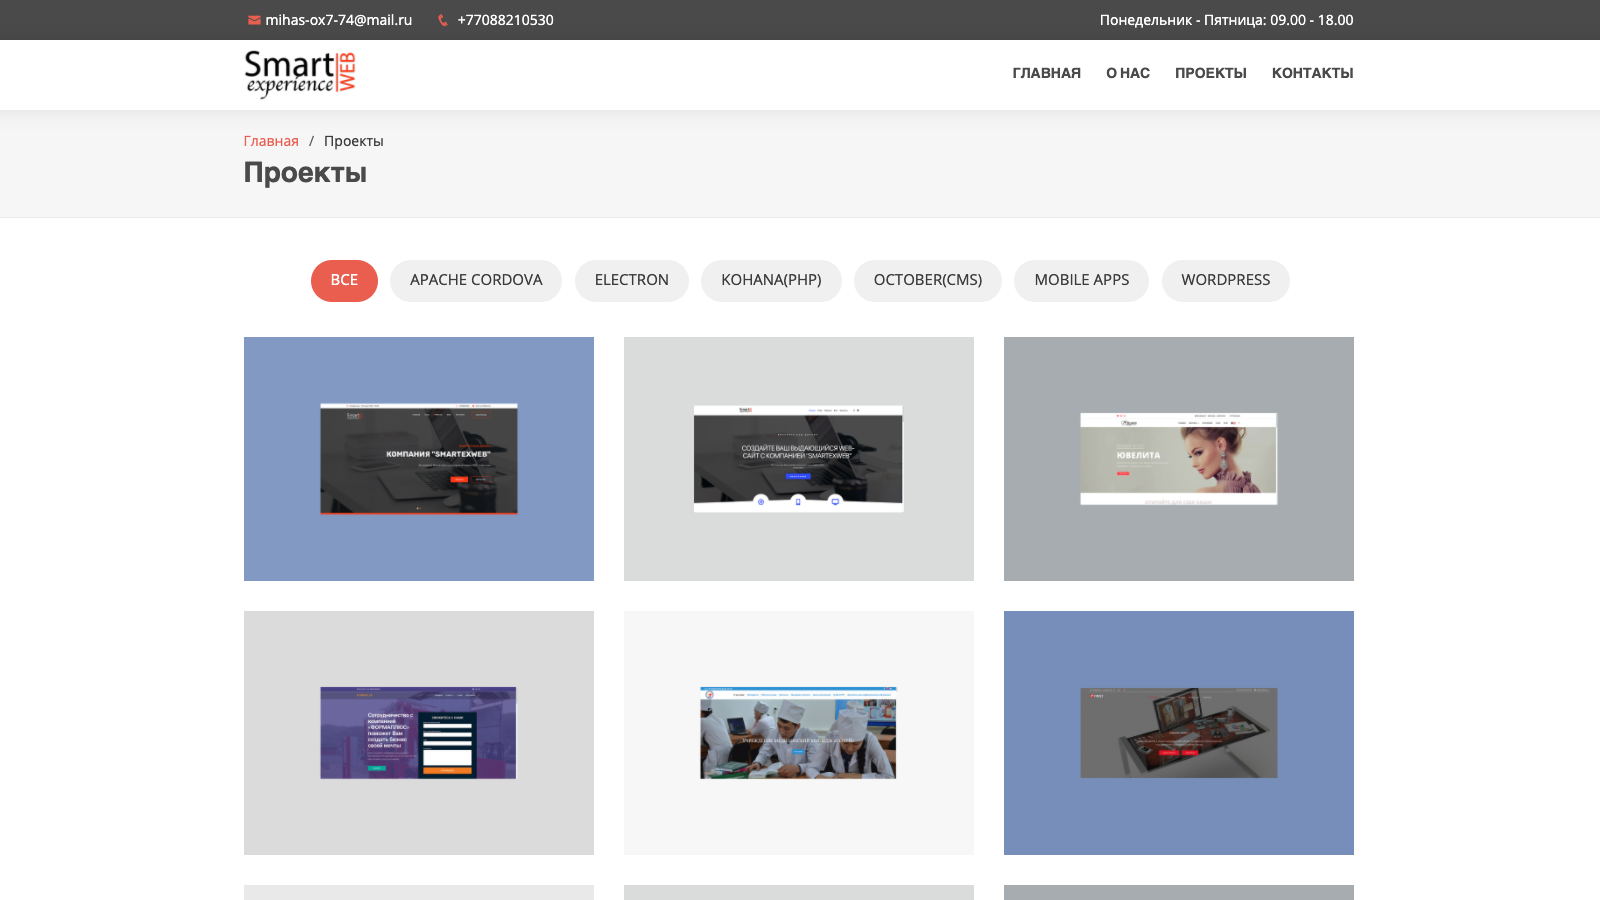Open the ГЛАВНАЯ menu item
This screenshot has height=900, width=1600.
(x=1046, y=73)
